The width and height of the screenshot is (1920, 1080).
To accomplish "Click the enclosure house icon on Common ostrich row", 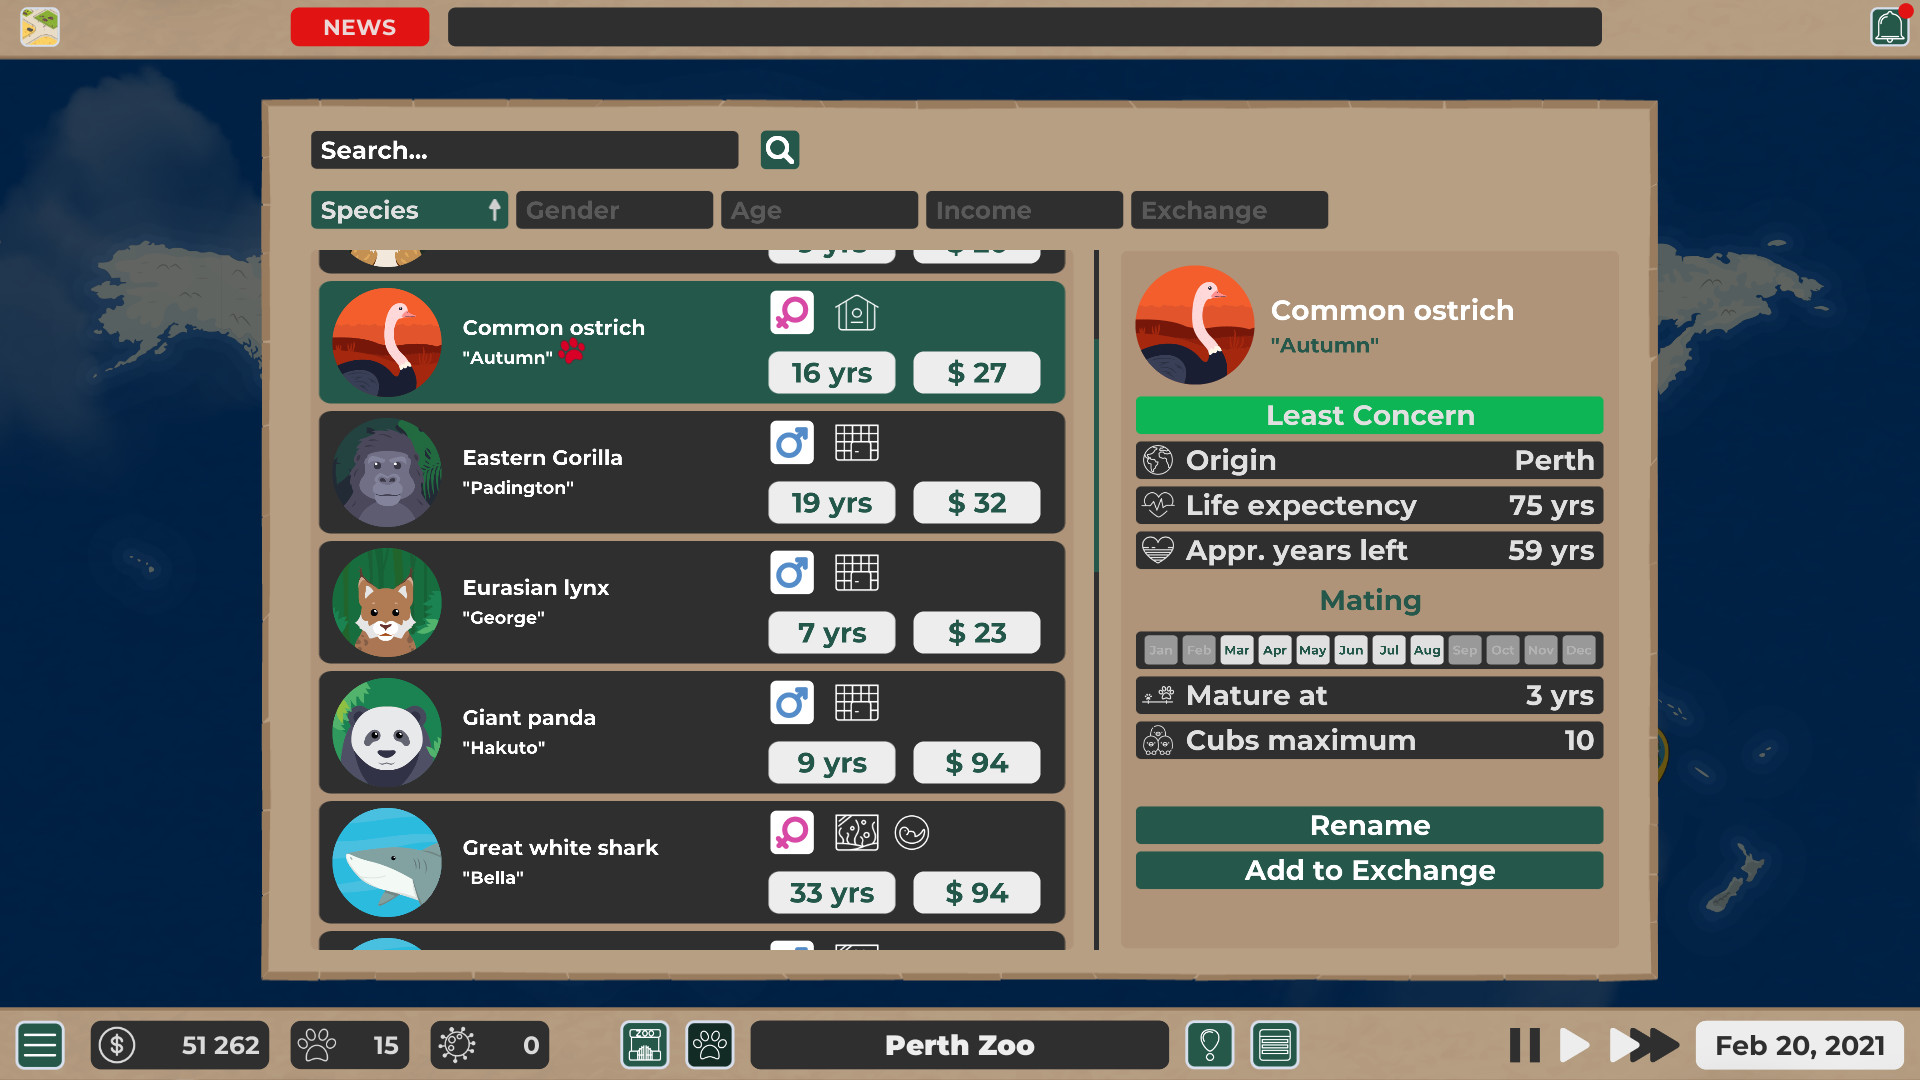I will 857,312.
